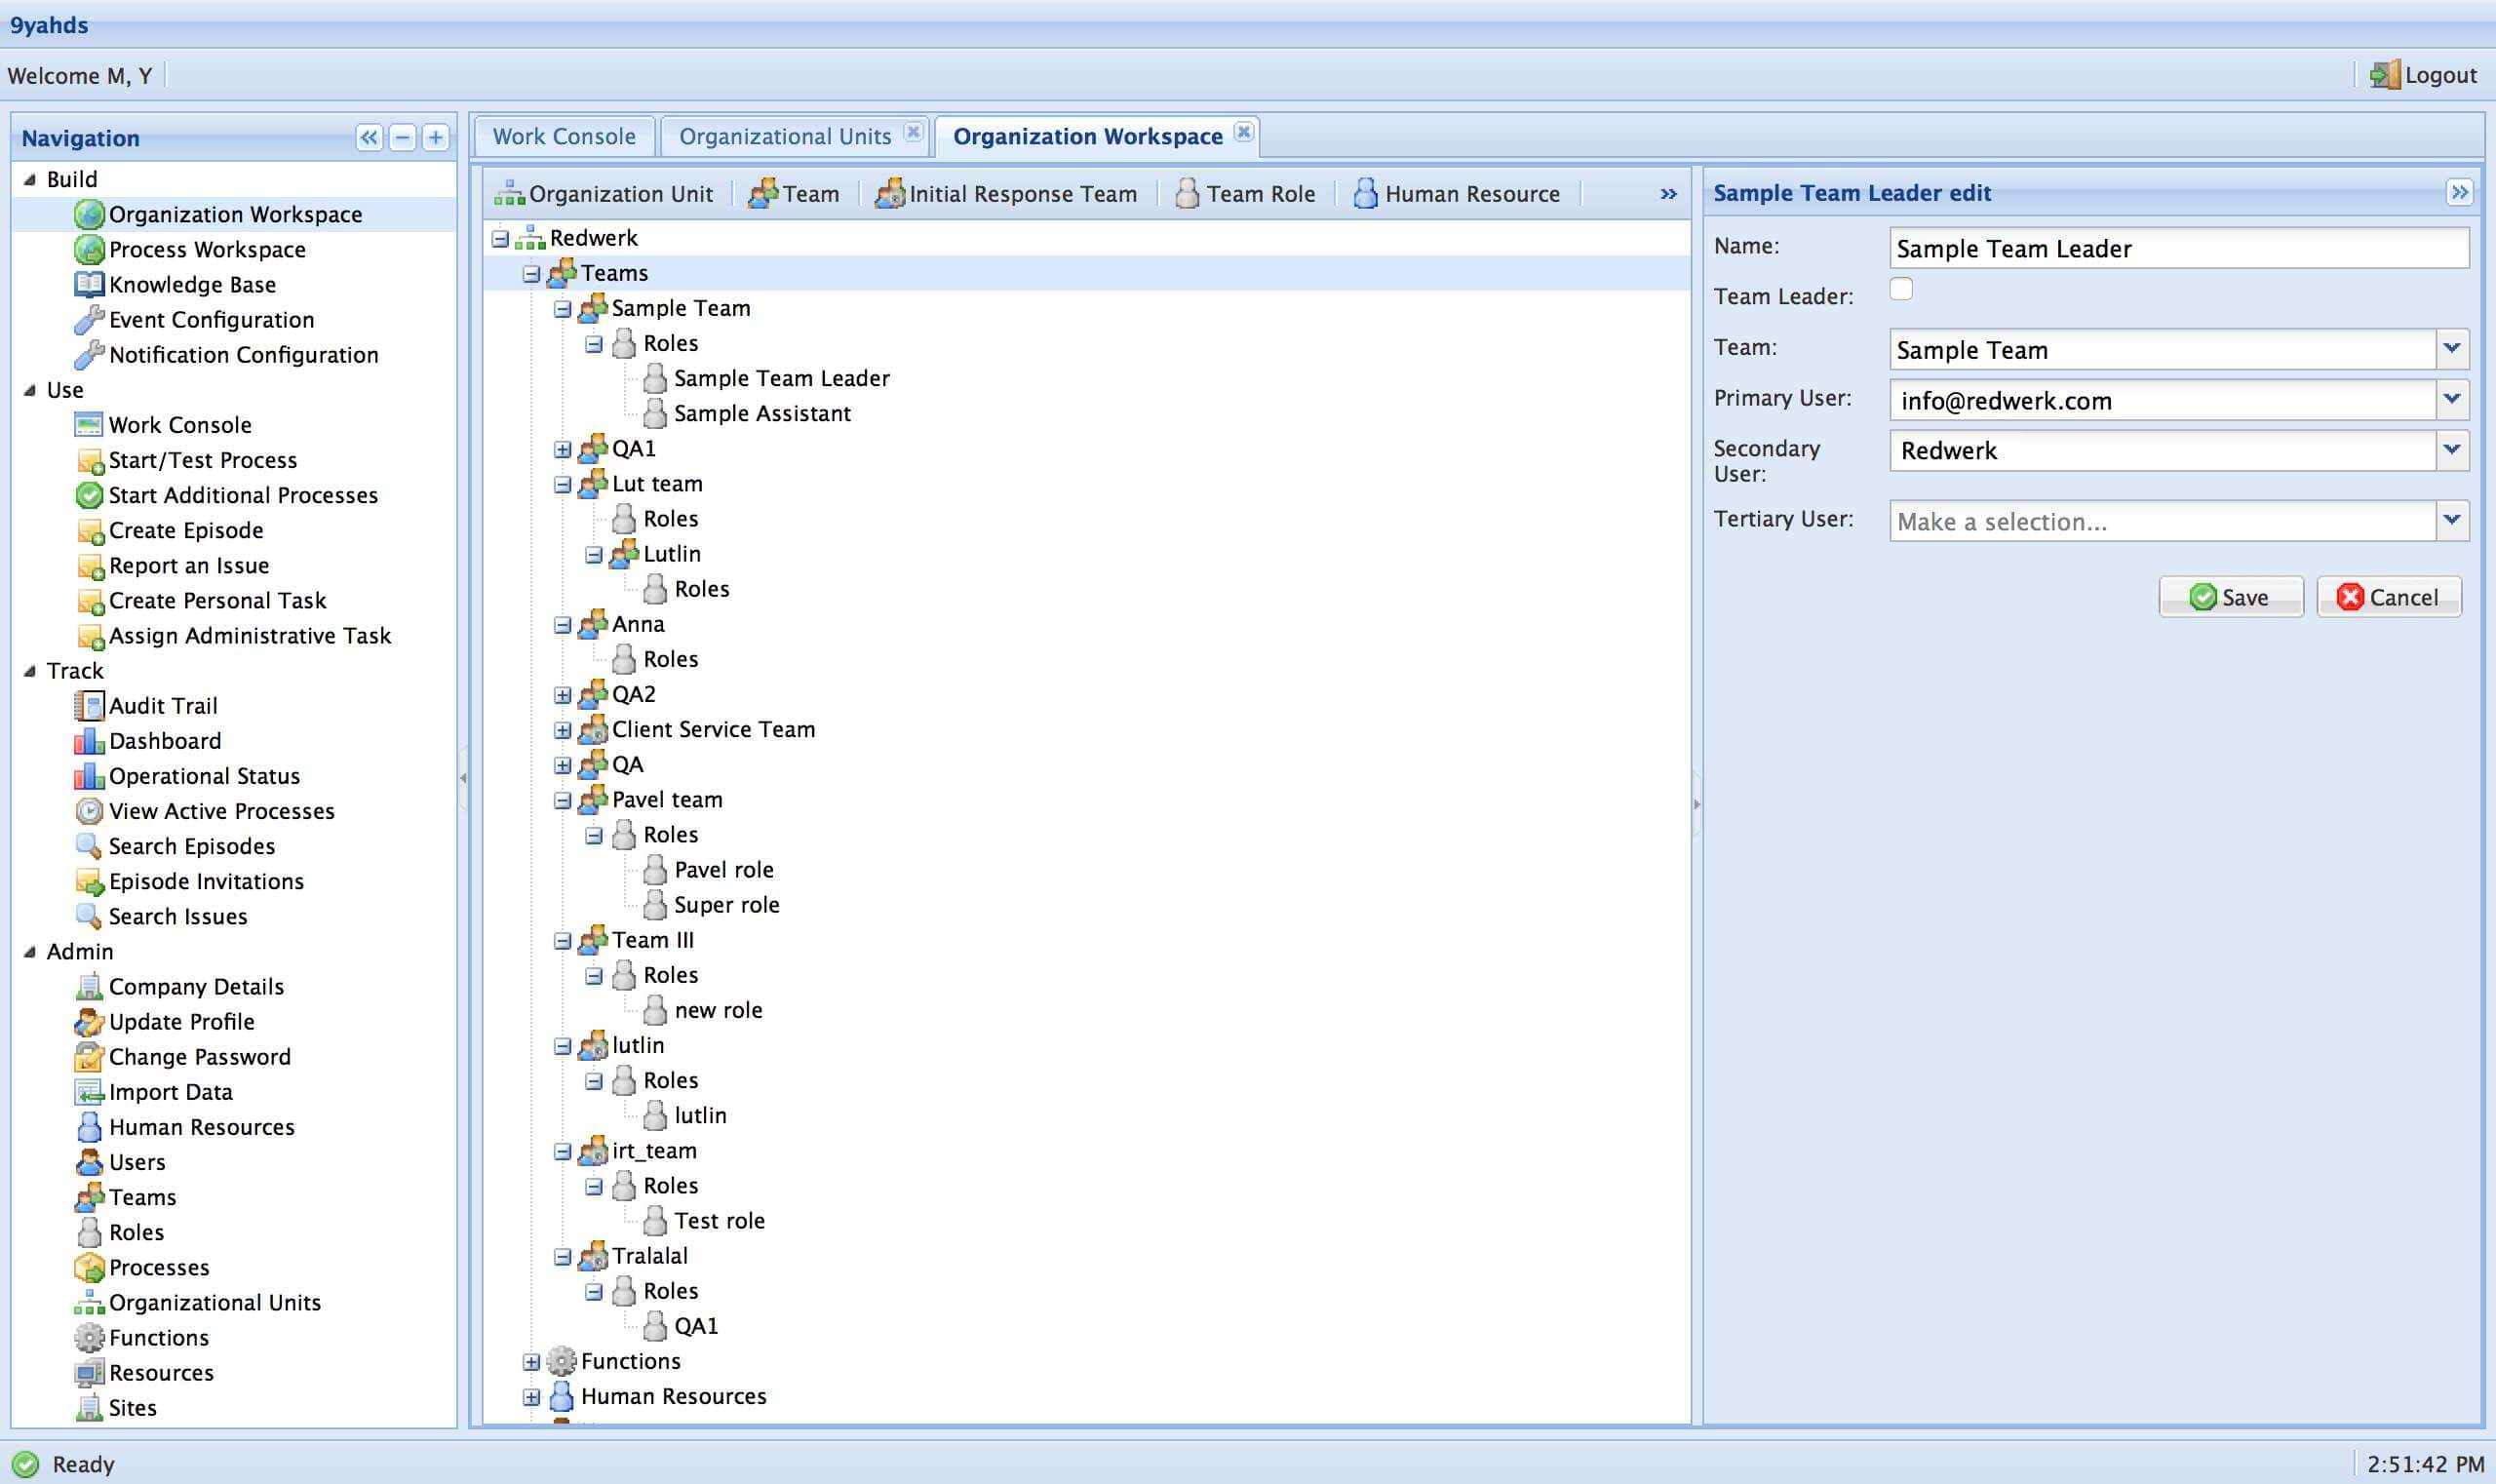Click the Team toolbar icon
Image resolution: width=2496 pixels, height=1484 pixels.
[763, 193]
